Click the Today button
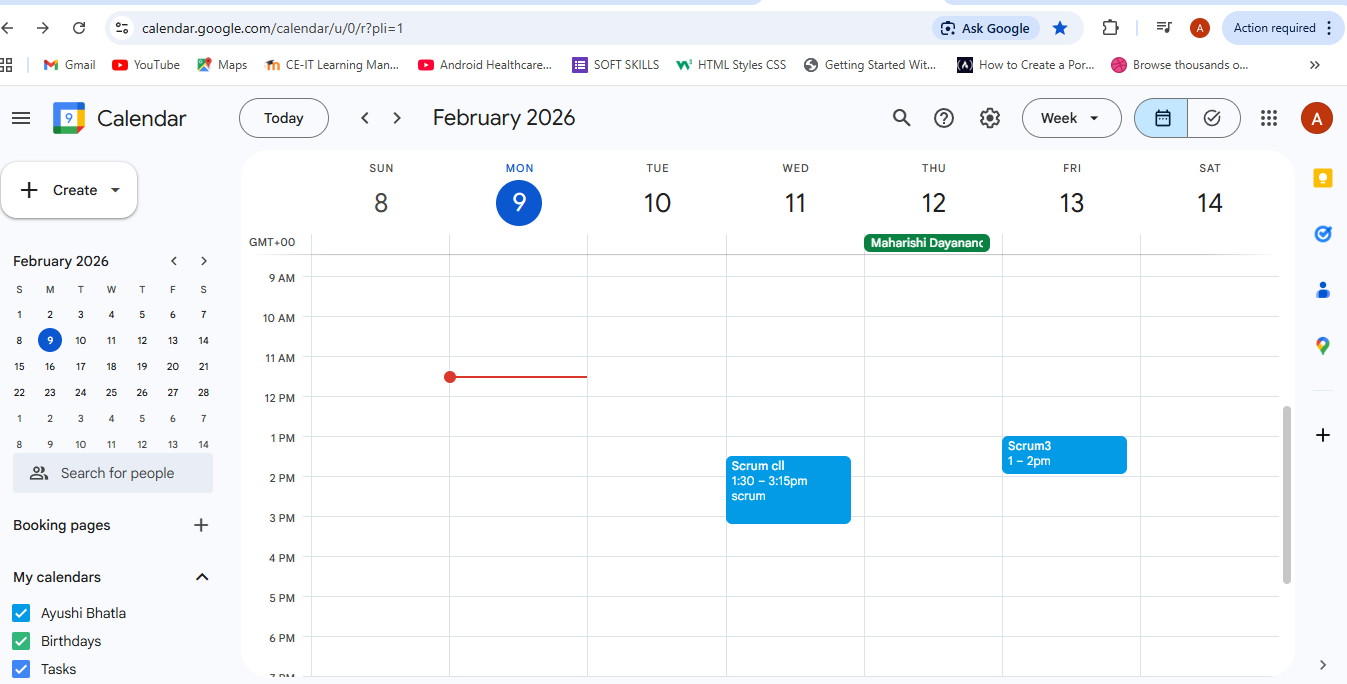The height and width of the screenshot is (684, 1347). (284, 118)
